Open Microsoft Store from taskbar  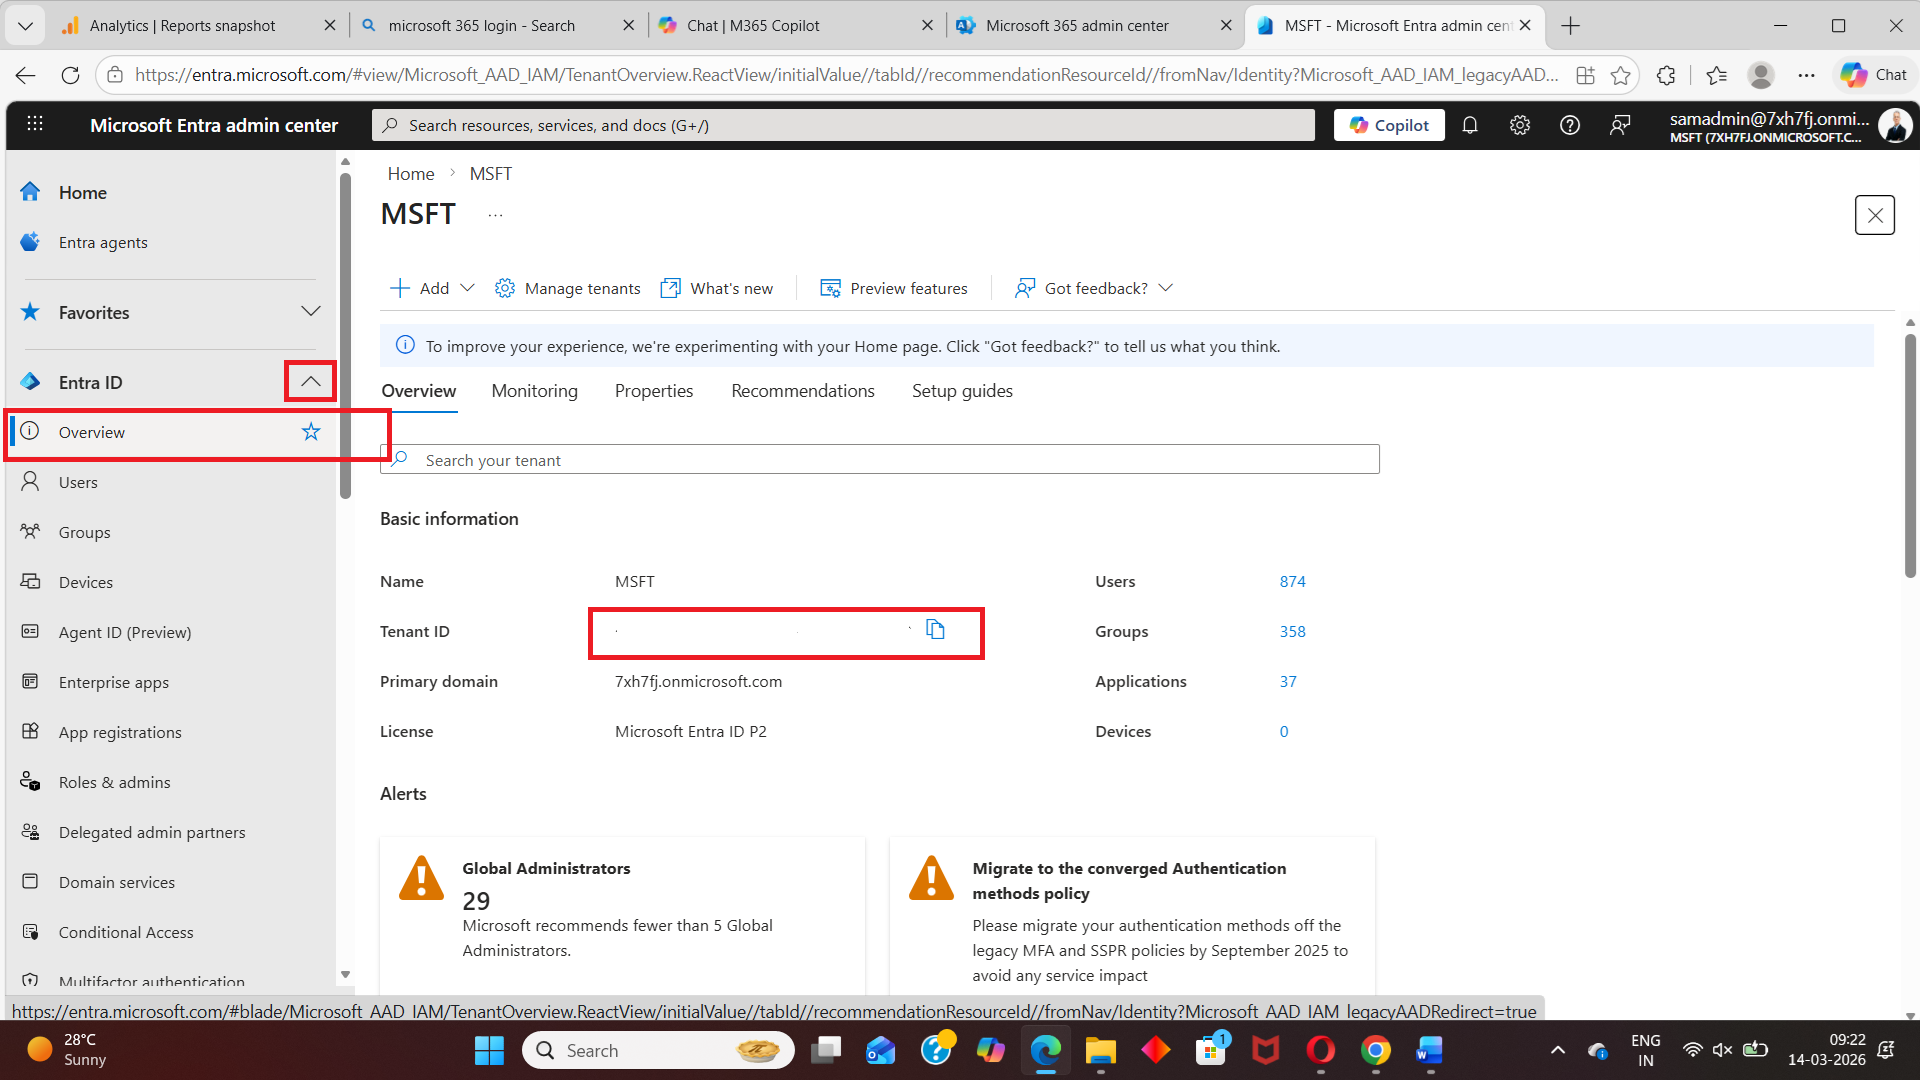[1210, 1050]
